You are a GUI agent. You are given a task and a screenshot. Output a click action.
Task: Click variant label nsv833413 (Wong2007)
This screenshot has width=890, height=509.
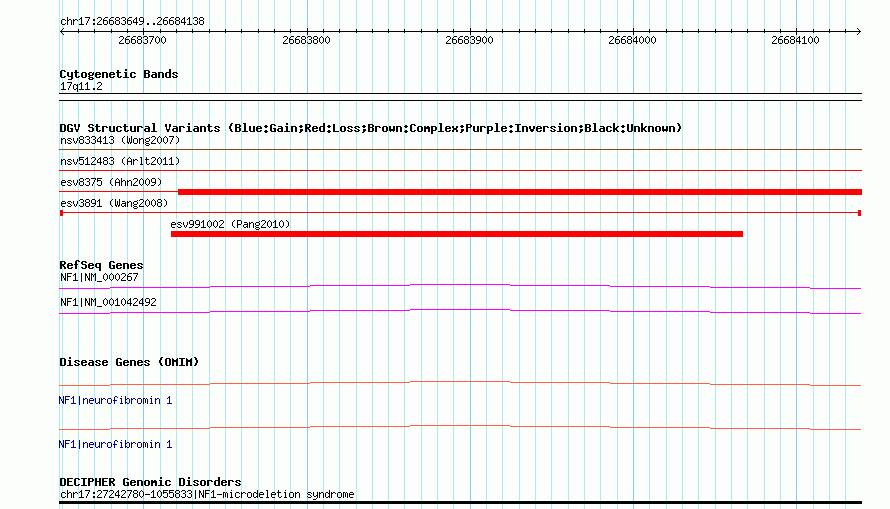coord(120,140)
